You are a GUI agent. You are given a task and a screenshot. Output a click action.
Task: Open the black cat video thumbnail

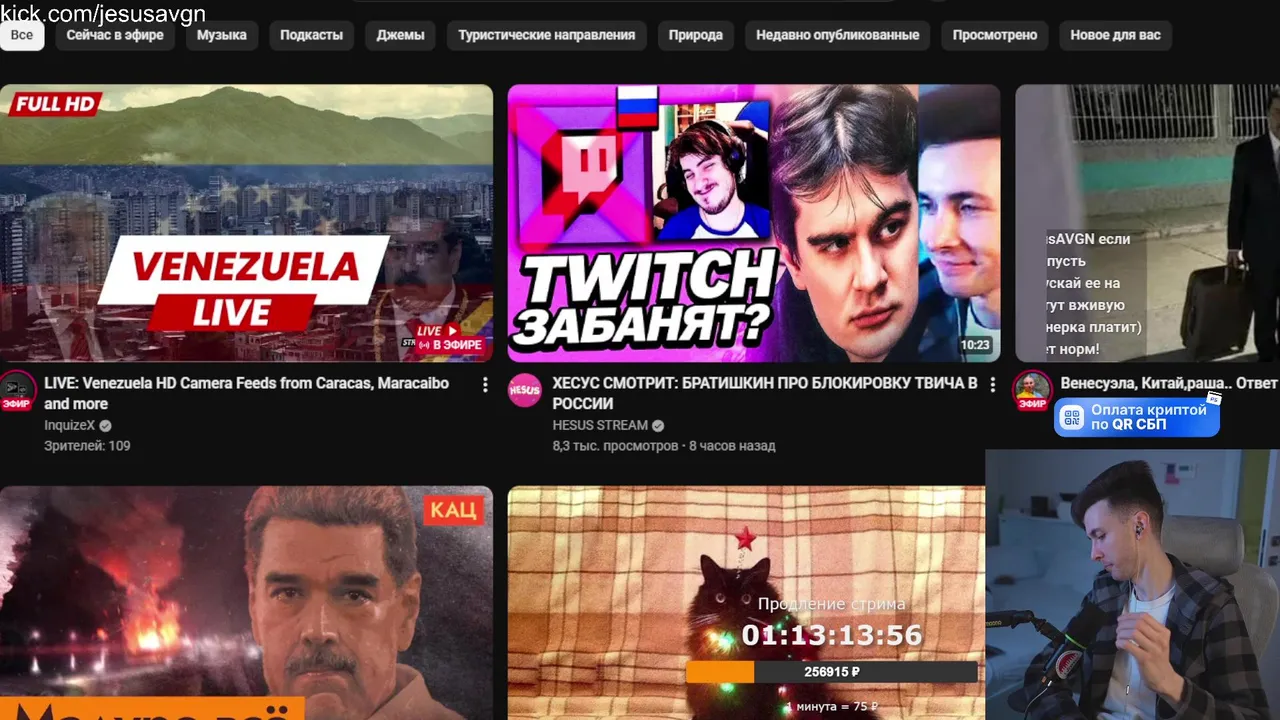coord(746,603)
